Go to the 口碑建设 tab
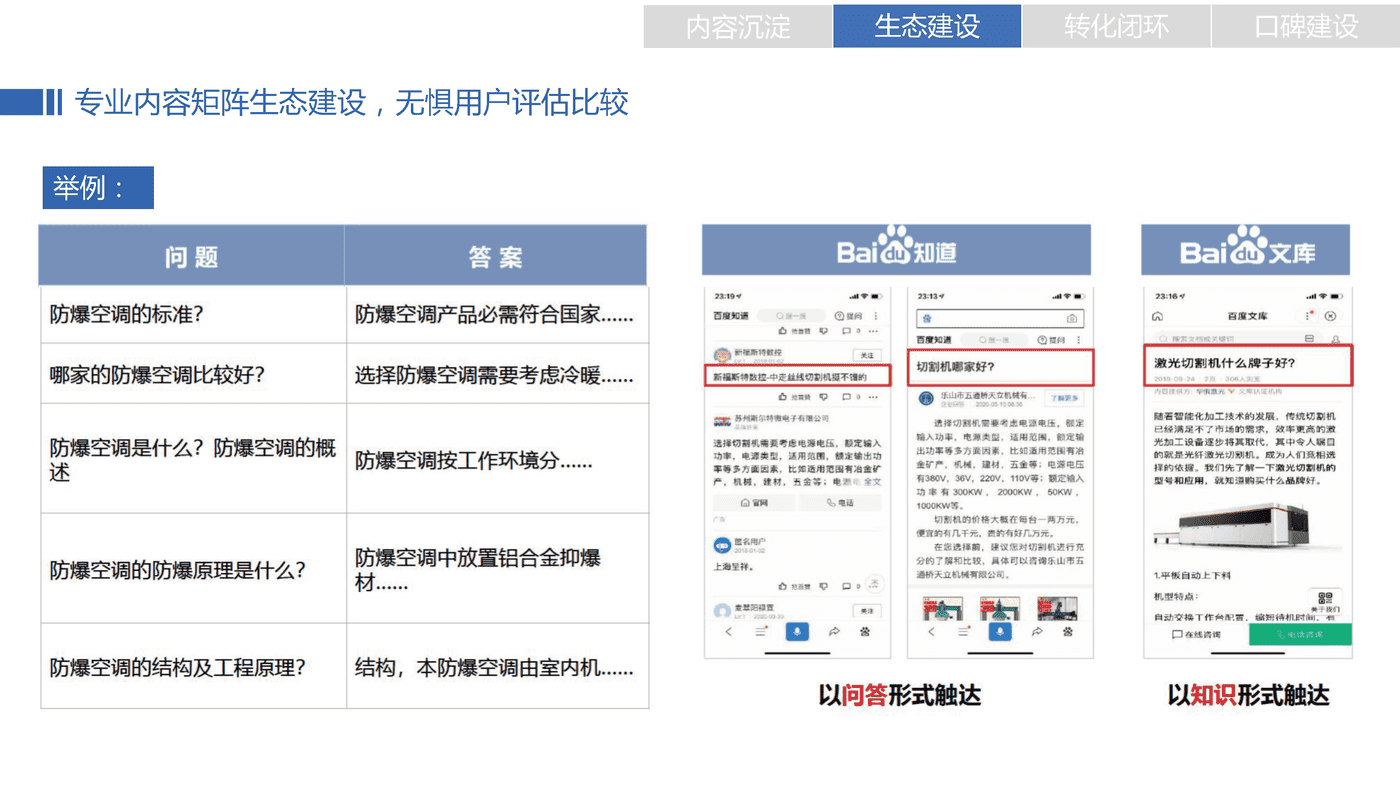Viewport: 1400px width, 788px height. 1306,26
